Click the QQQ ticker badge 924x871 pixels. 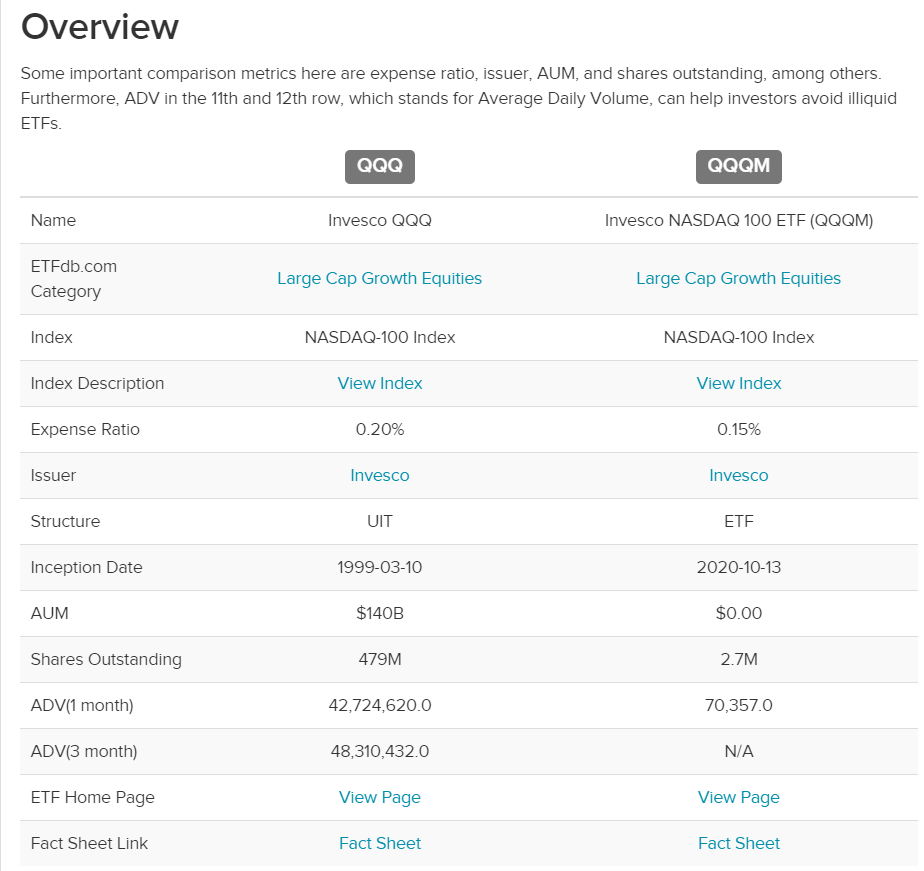coord(380,167)
